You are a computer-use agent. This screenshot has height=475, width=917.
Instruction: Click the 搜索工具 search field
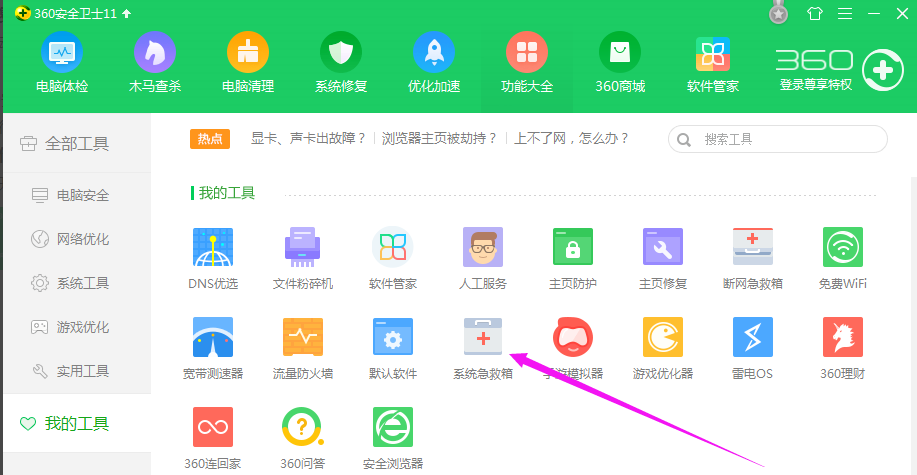coord(778,139)
